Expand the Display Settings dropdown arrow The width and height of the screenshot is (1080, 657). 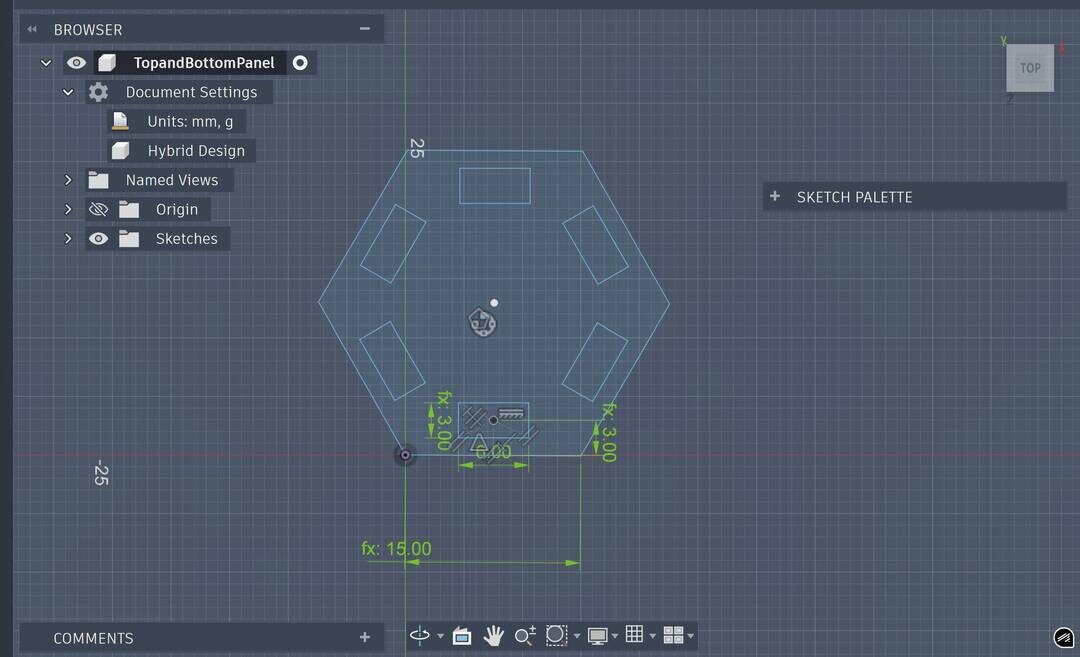(x=614, y=636)
